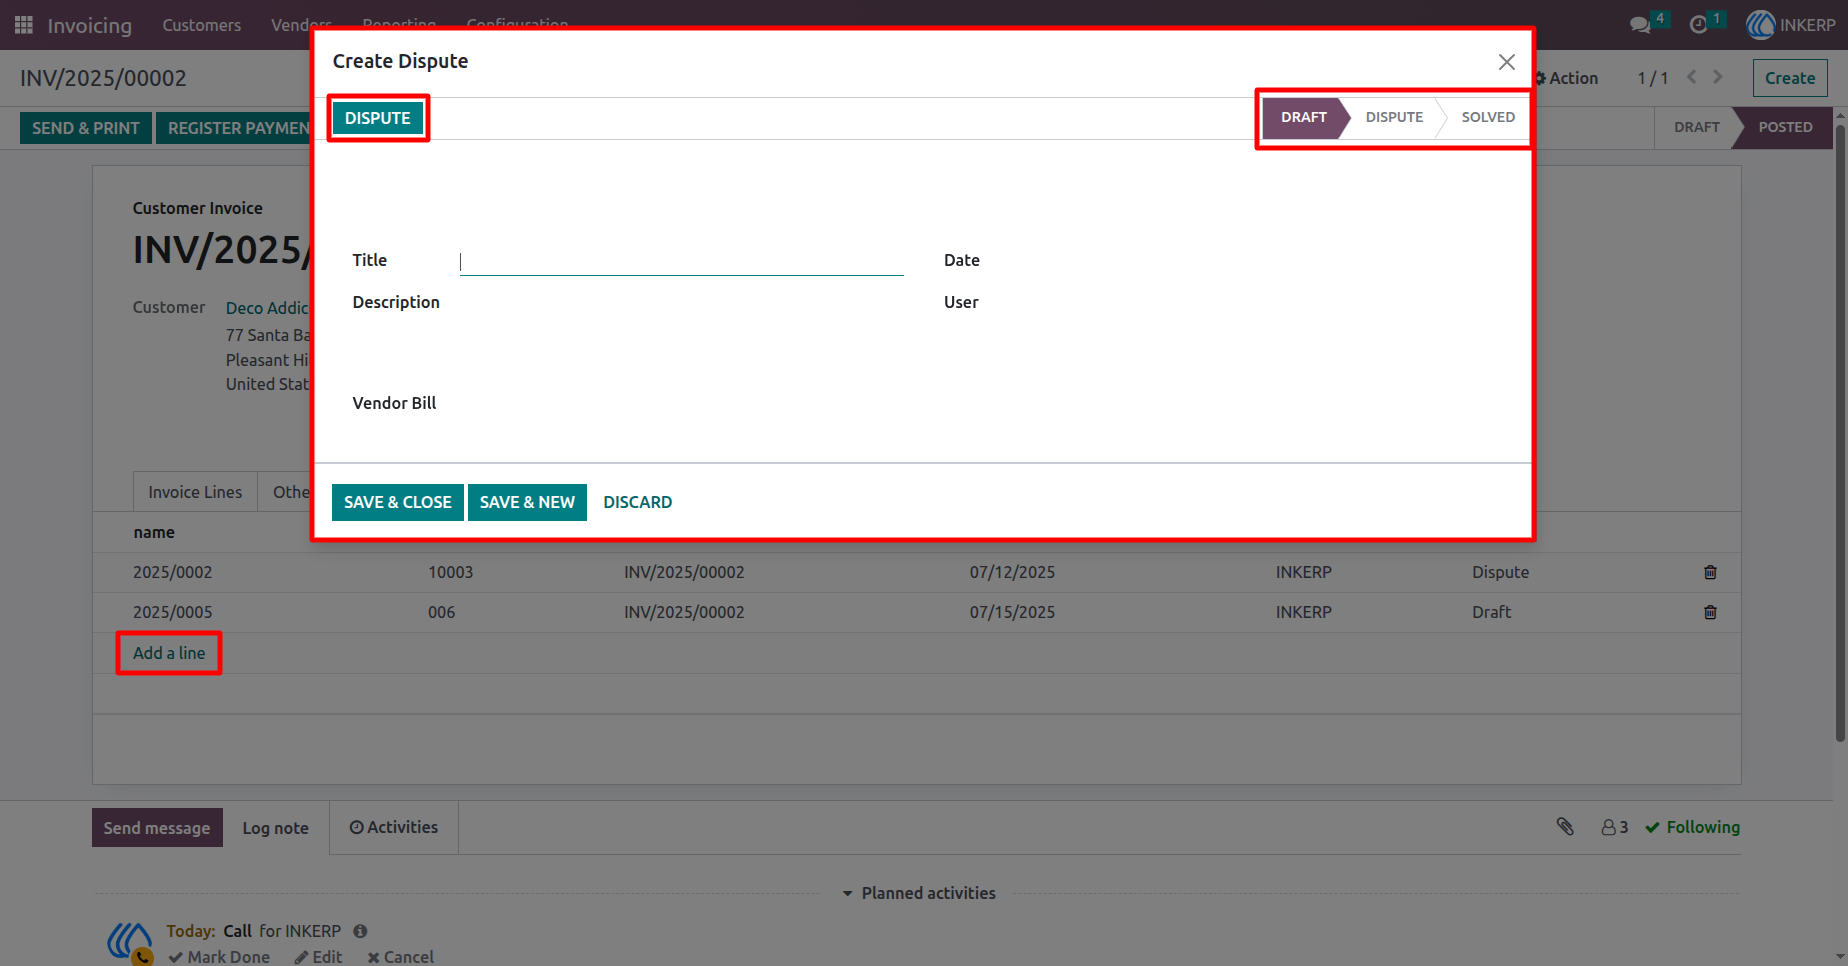The width and height of the screenshot is (1848, 966).
Task: Open the 2025/0002 dispute row
Action: pos(917,572)
